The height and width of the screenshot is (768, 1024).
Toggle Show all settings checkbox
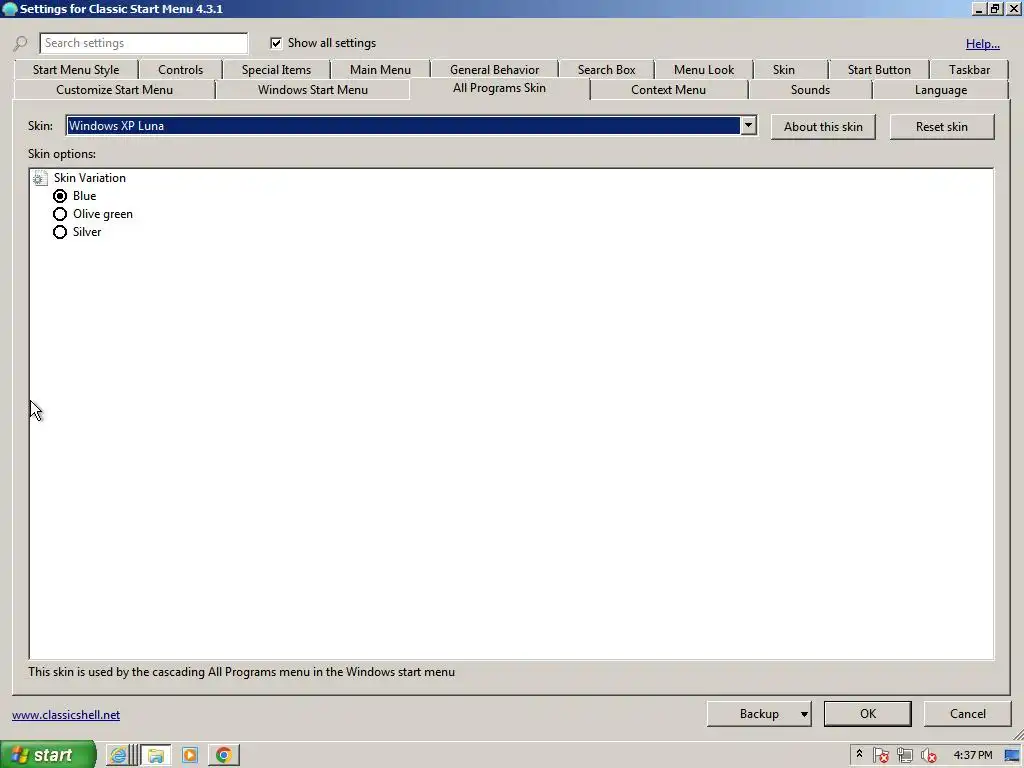(276, 43)
